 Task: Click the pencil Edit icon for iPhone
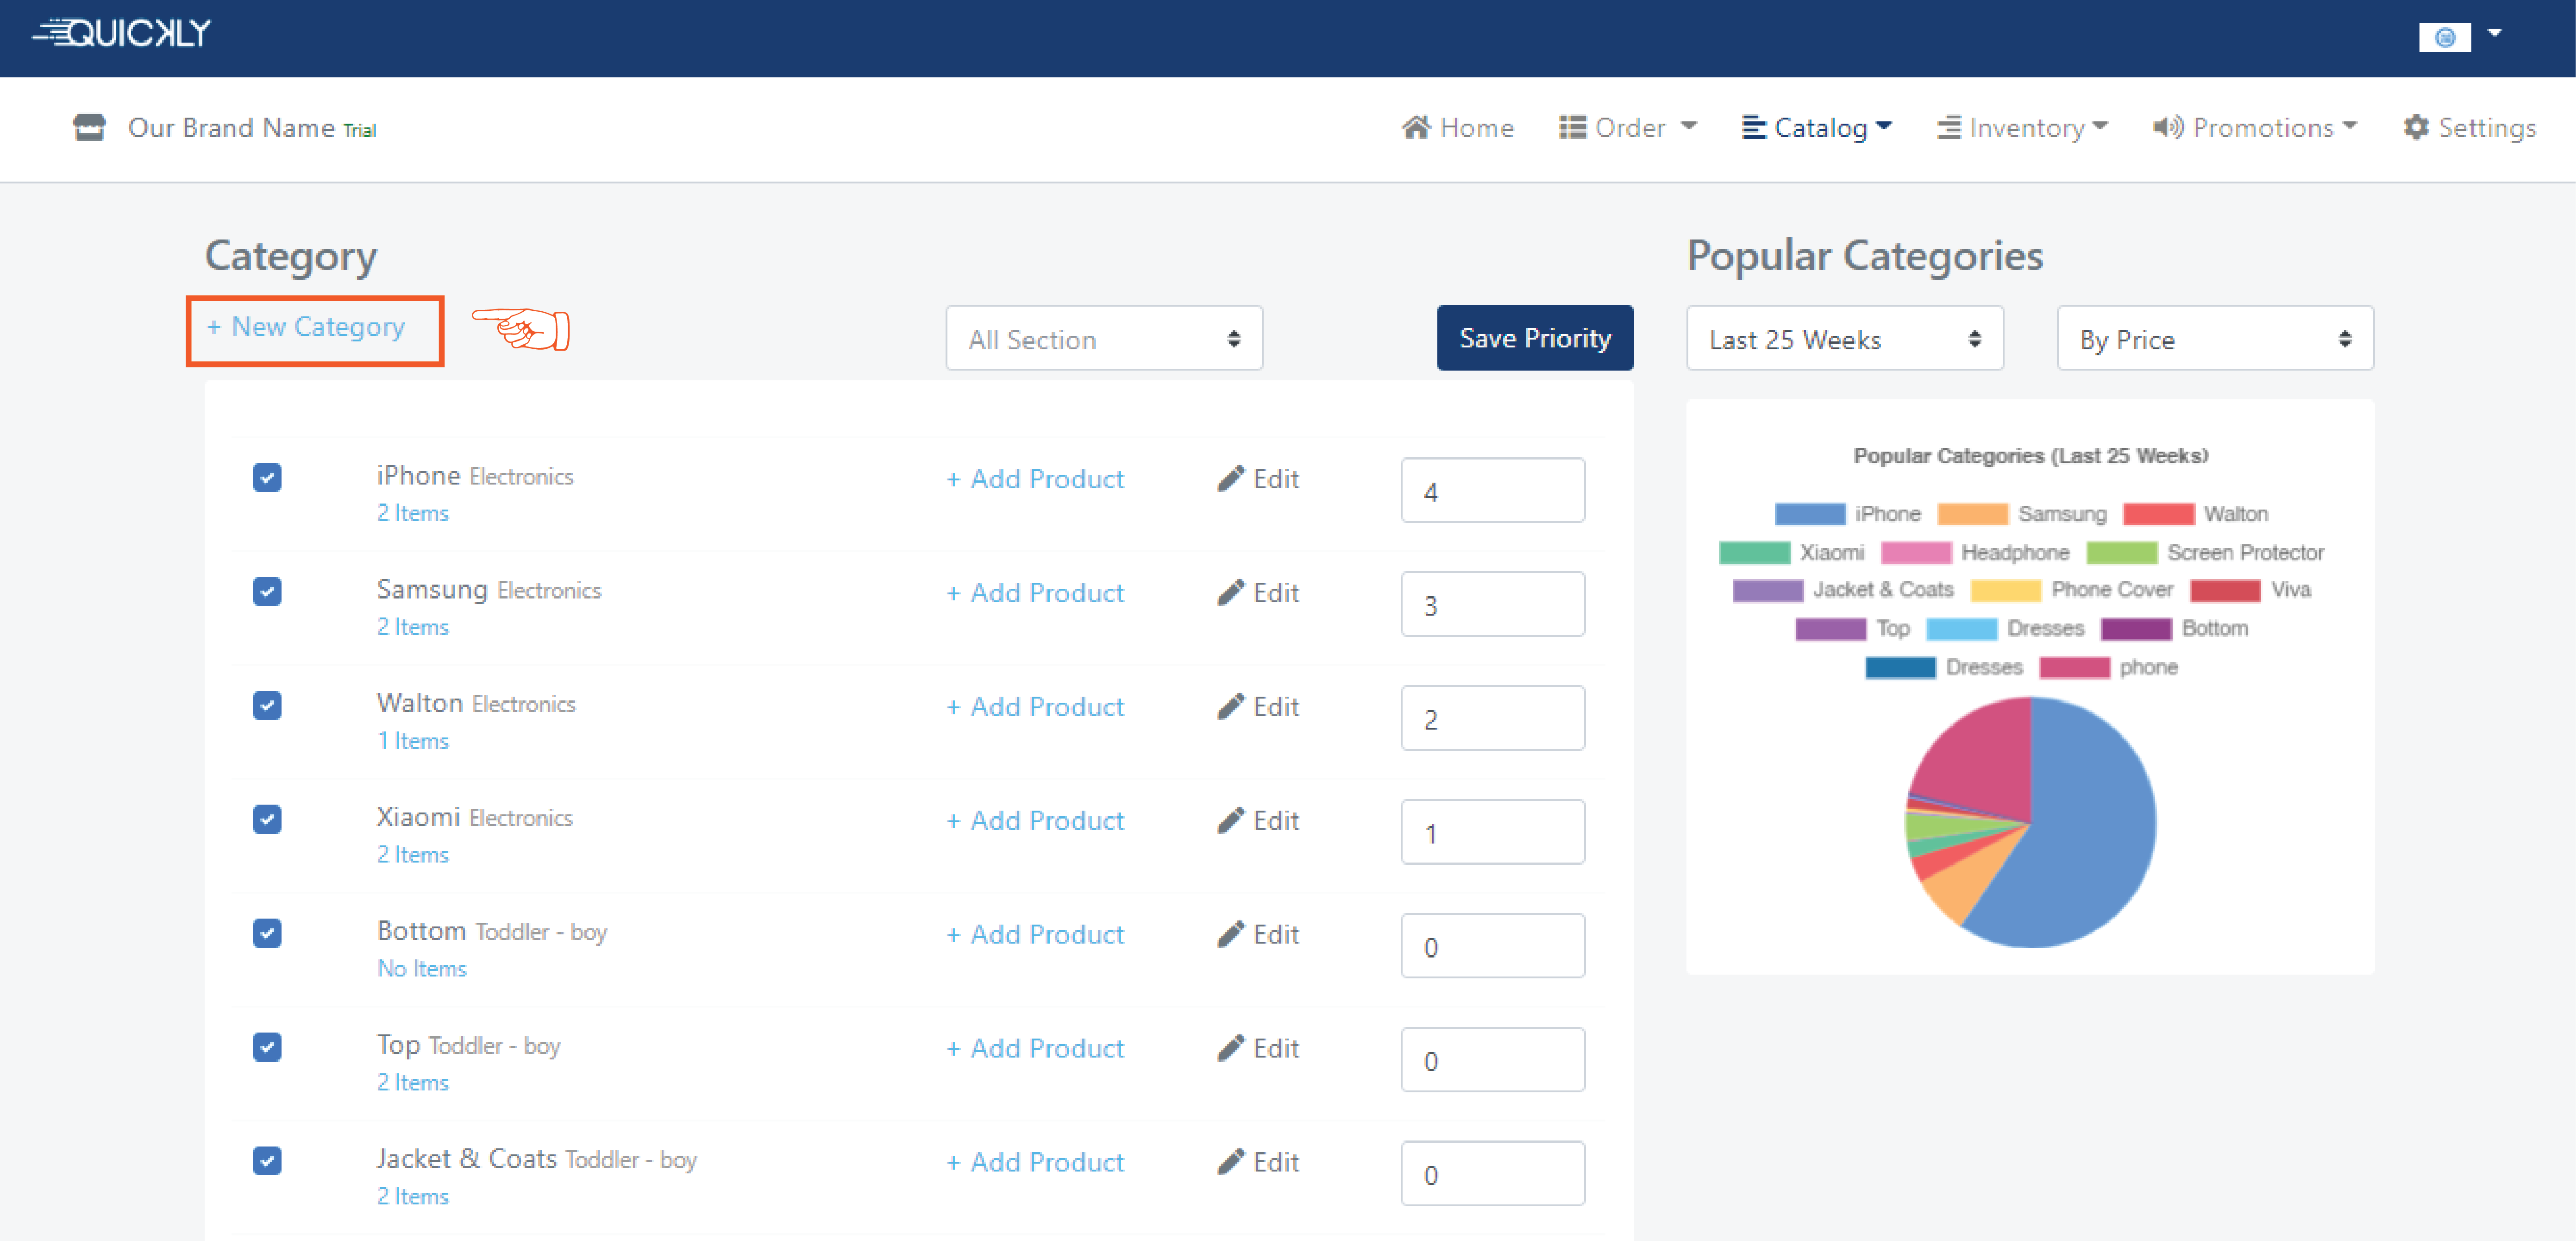tap(1230, 478)
